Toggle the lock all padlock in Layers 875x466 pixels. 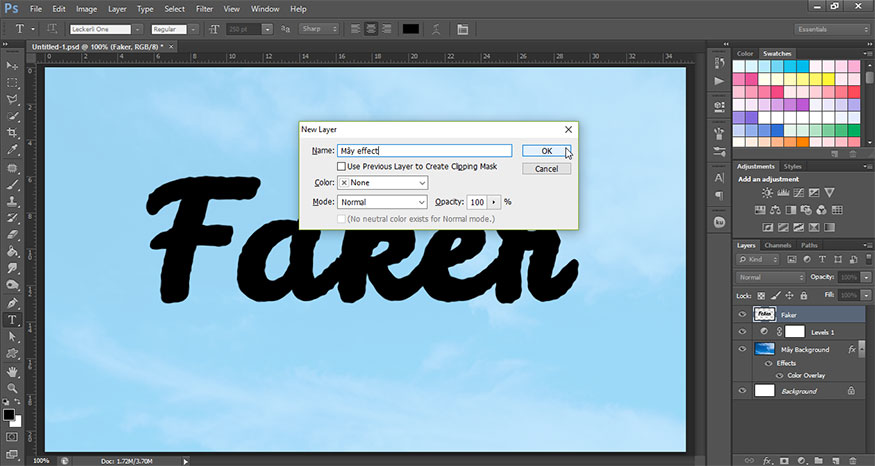point(804,295)
